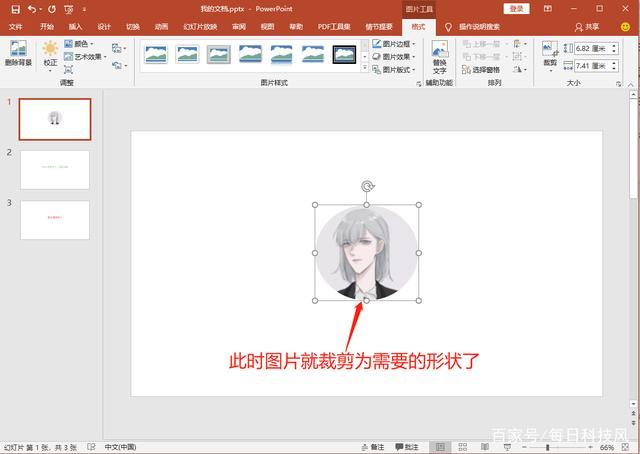Select slide 3 thumbnail
The height and width of the screenshot is (454, 640).
tap(55, 220)
